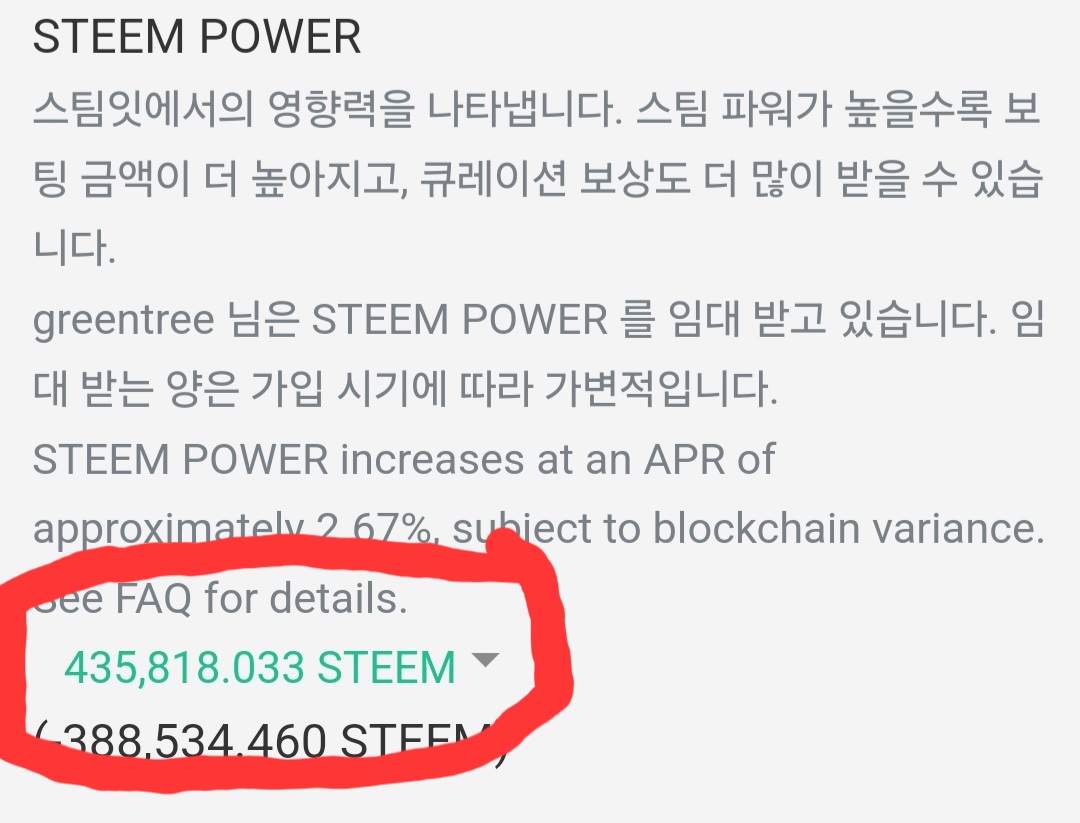1080x823 pixels.
Task: Expand the dropdown arrow beside 435,818.033 STEEM
Action: (486, 660)
